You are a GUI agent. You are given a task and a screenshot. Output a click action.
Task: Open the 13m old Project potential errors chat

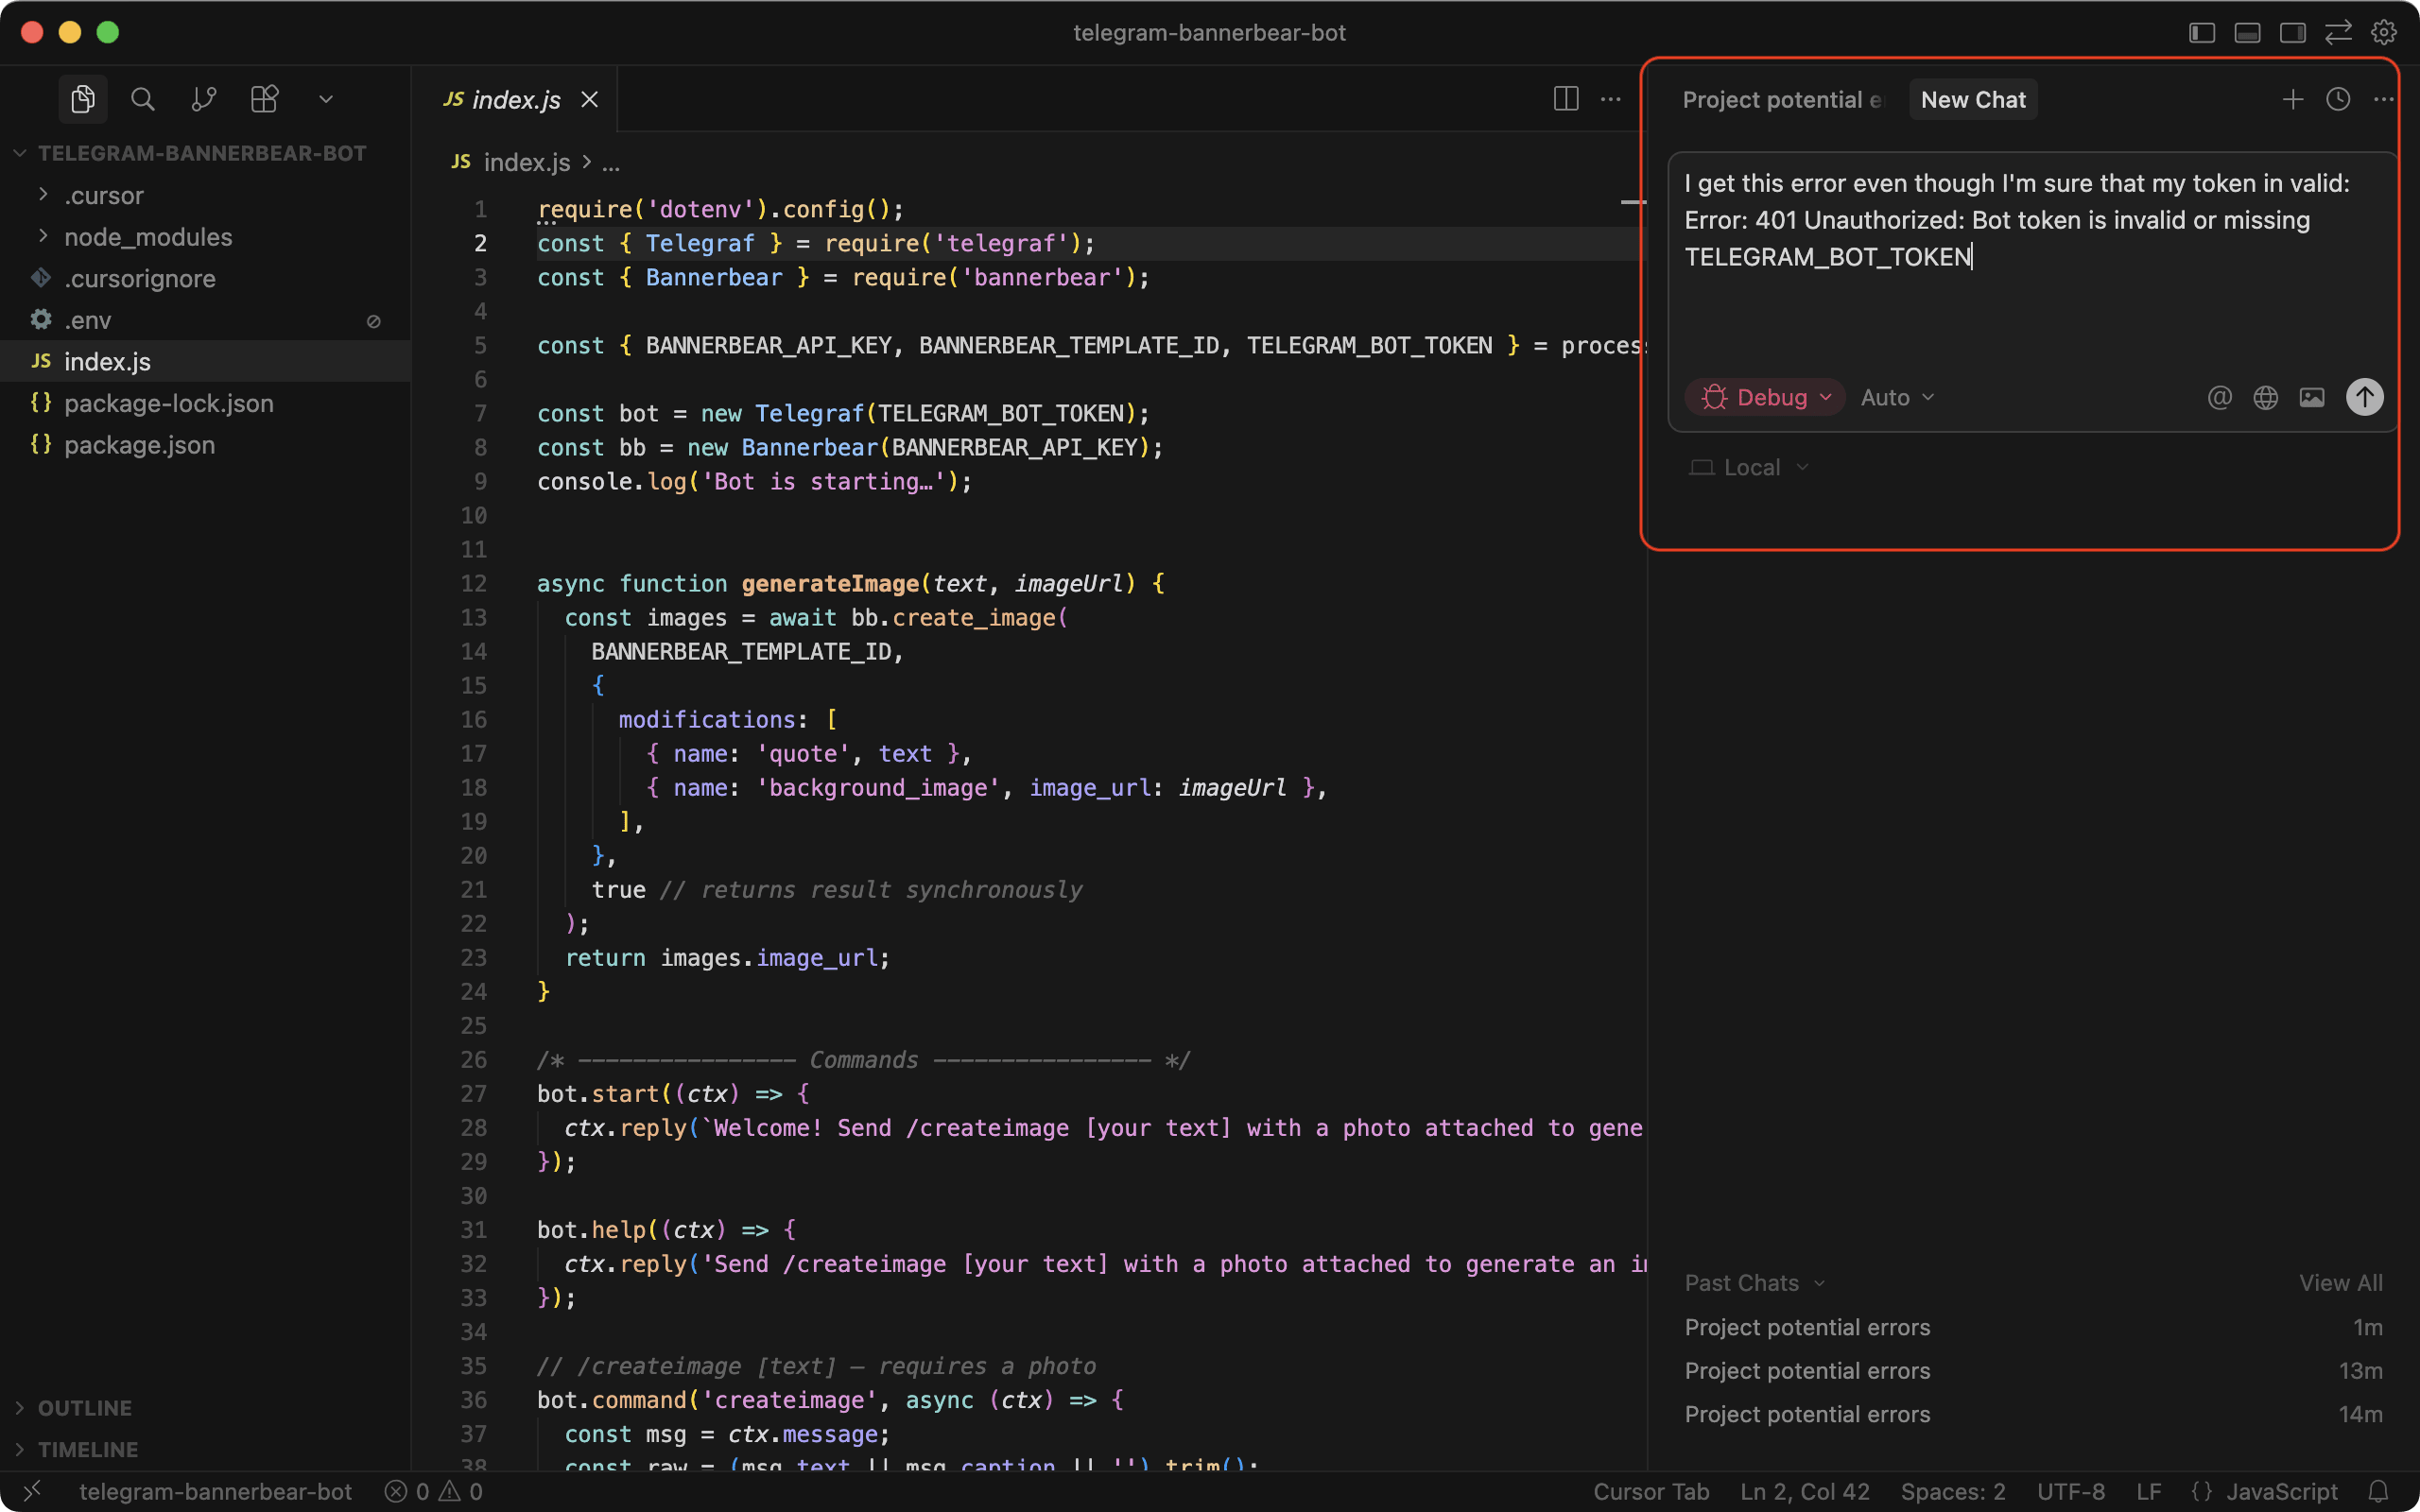[x=1807, y=1370]
